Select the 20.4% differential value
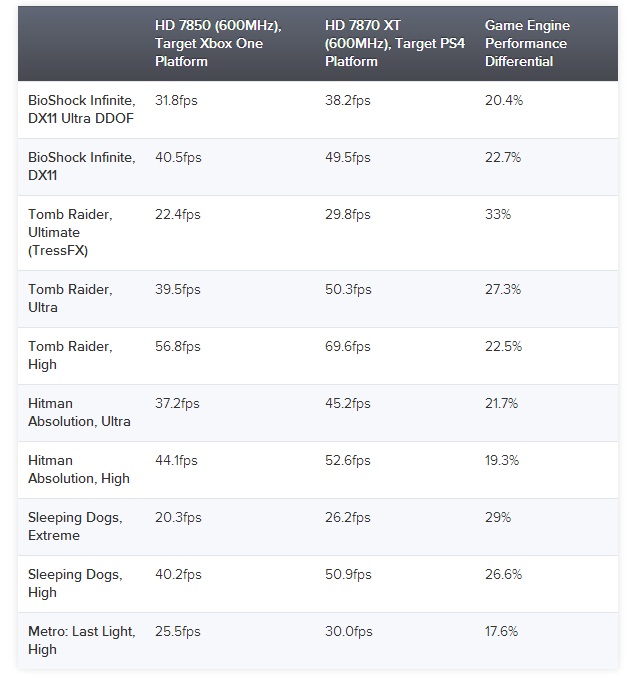The height and width of the screenshot is (677, 632). coord(504,101)
